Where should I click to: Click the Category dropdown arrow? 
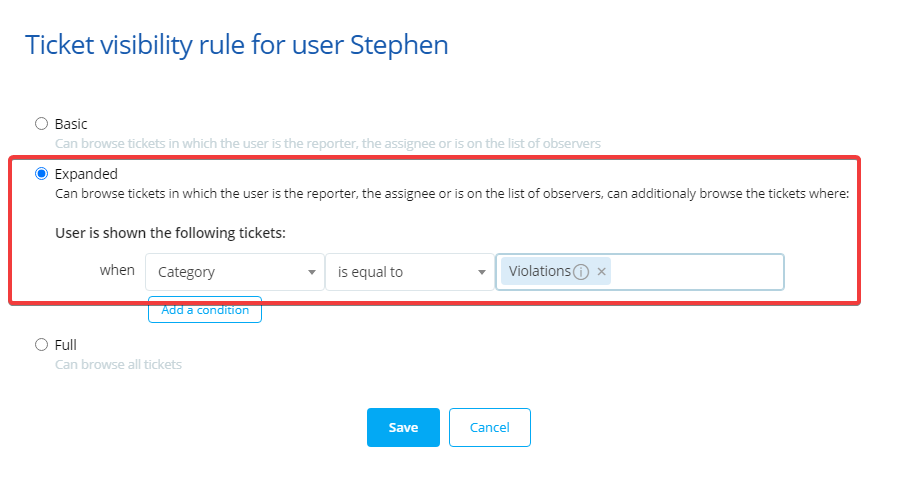pyautogui.click(x=311, y=272)
